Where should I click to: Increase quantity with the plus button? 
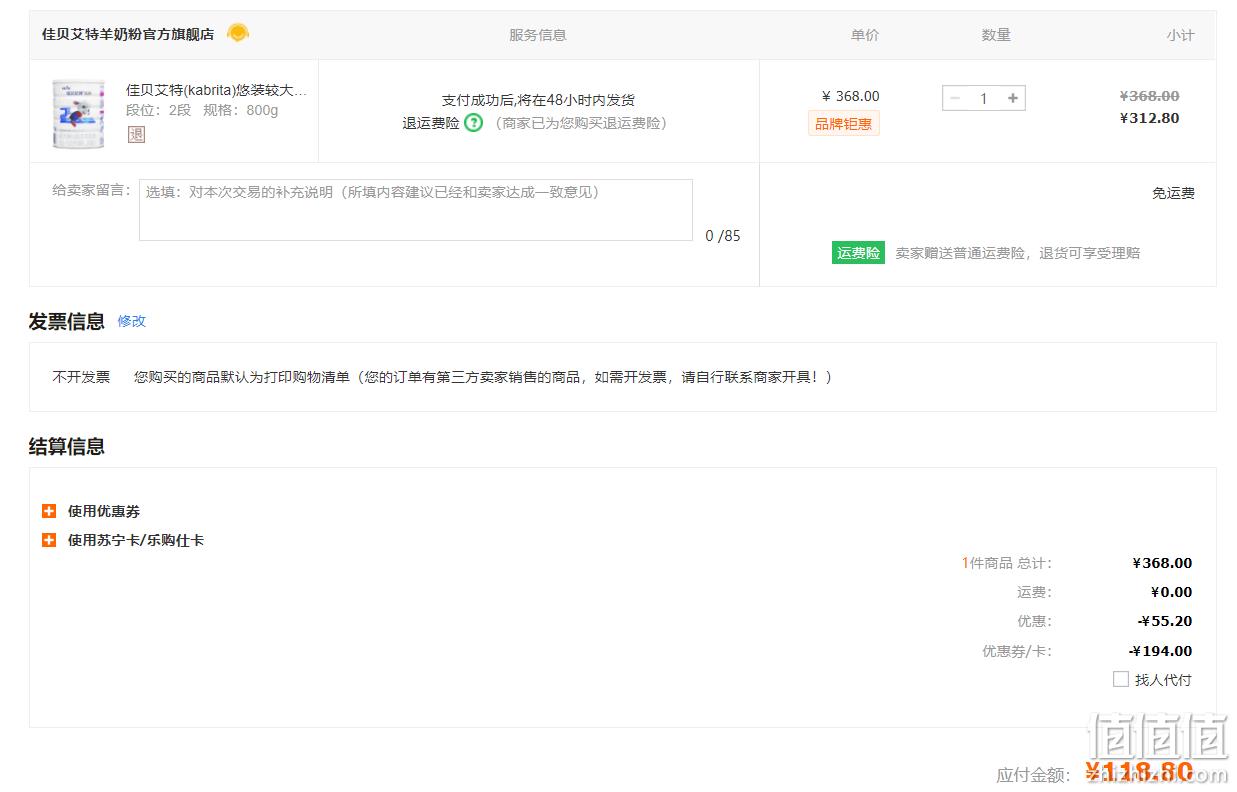(x=1013, y=98)
